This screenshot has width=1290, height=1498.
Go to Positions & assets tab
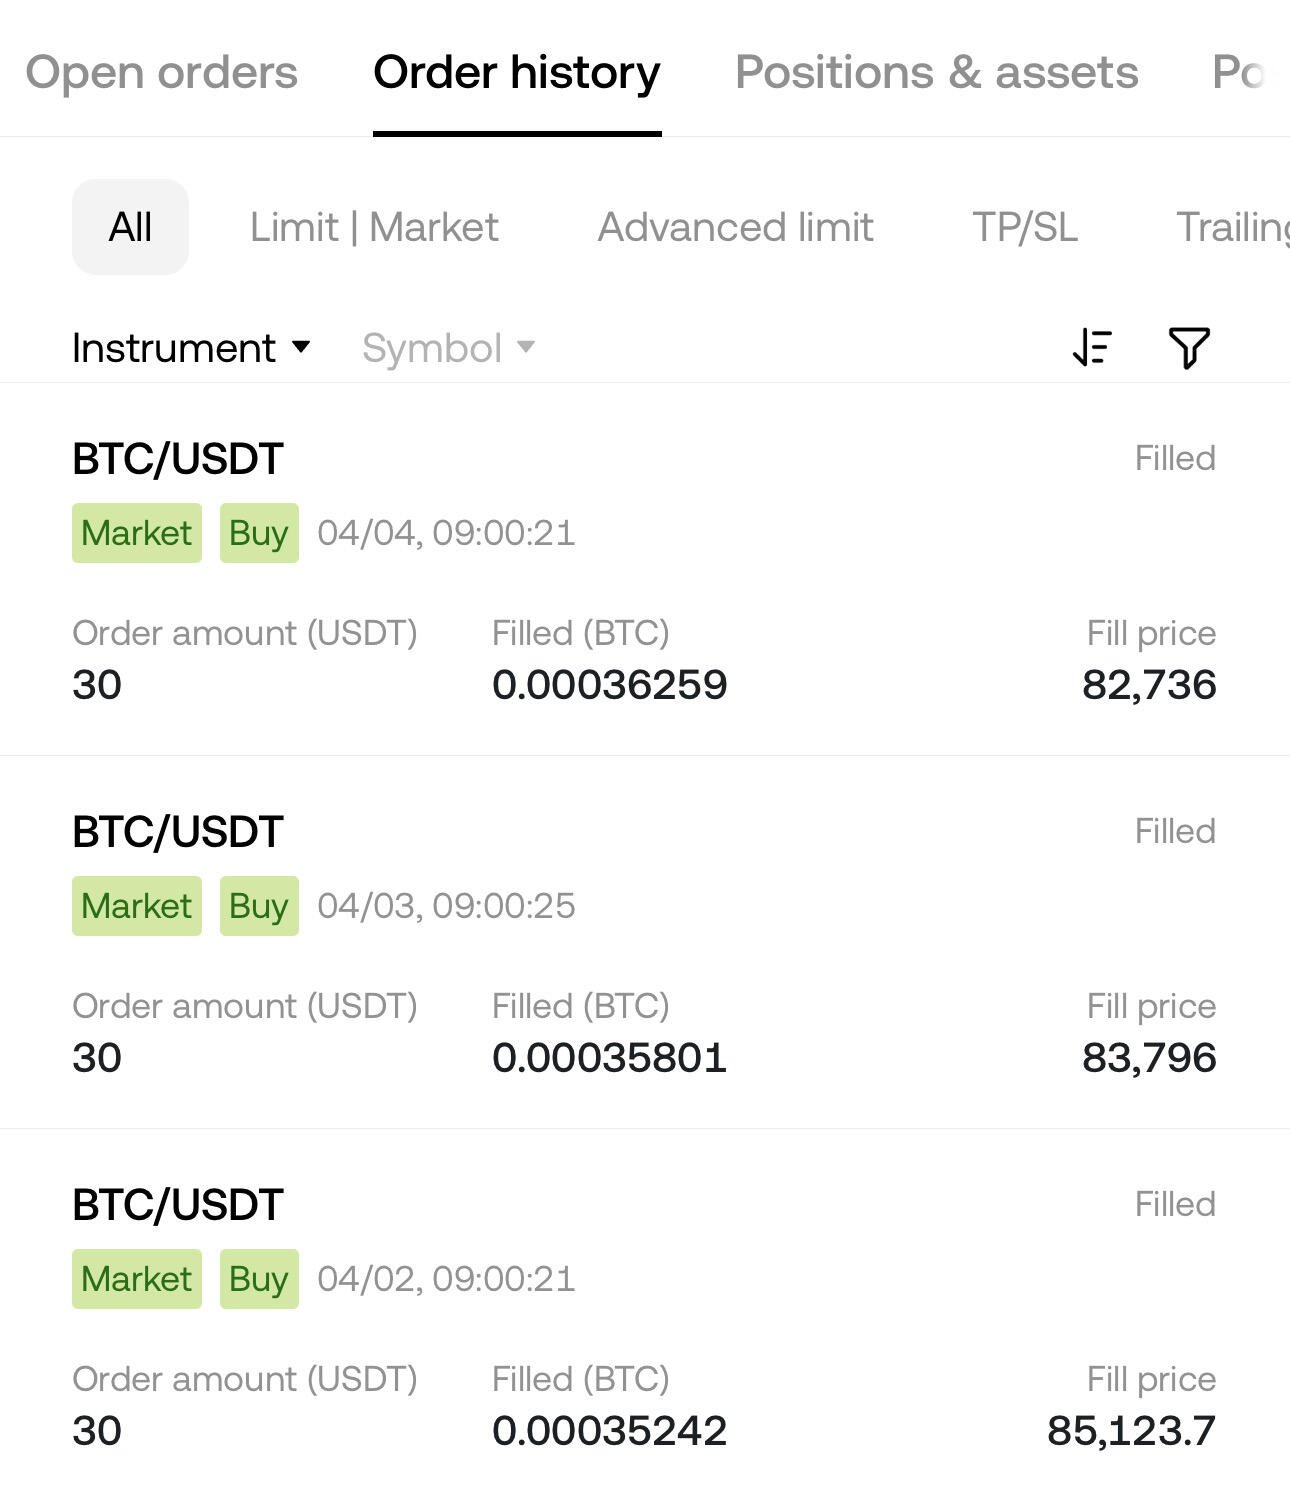(x=937, y=72)
